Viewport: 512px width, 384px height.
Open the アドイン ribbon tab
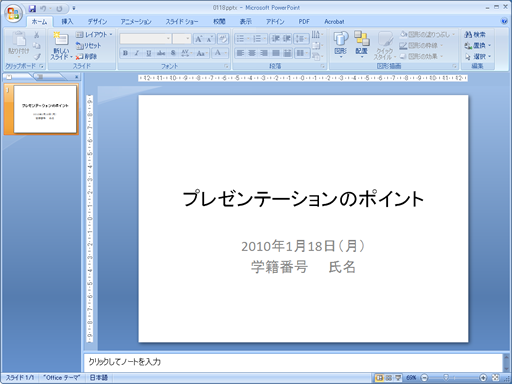coord(275,22)
